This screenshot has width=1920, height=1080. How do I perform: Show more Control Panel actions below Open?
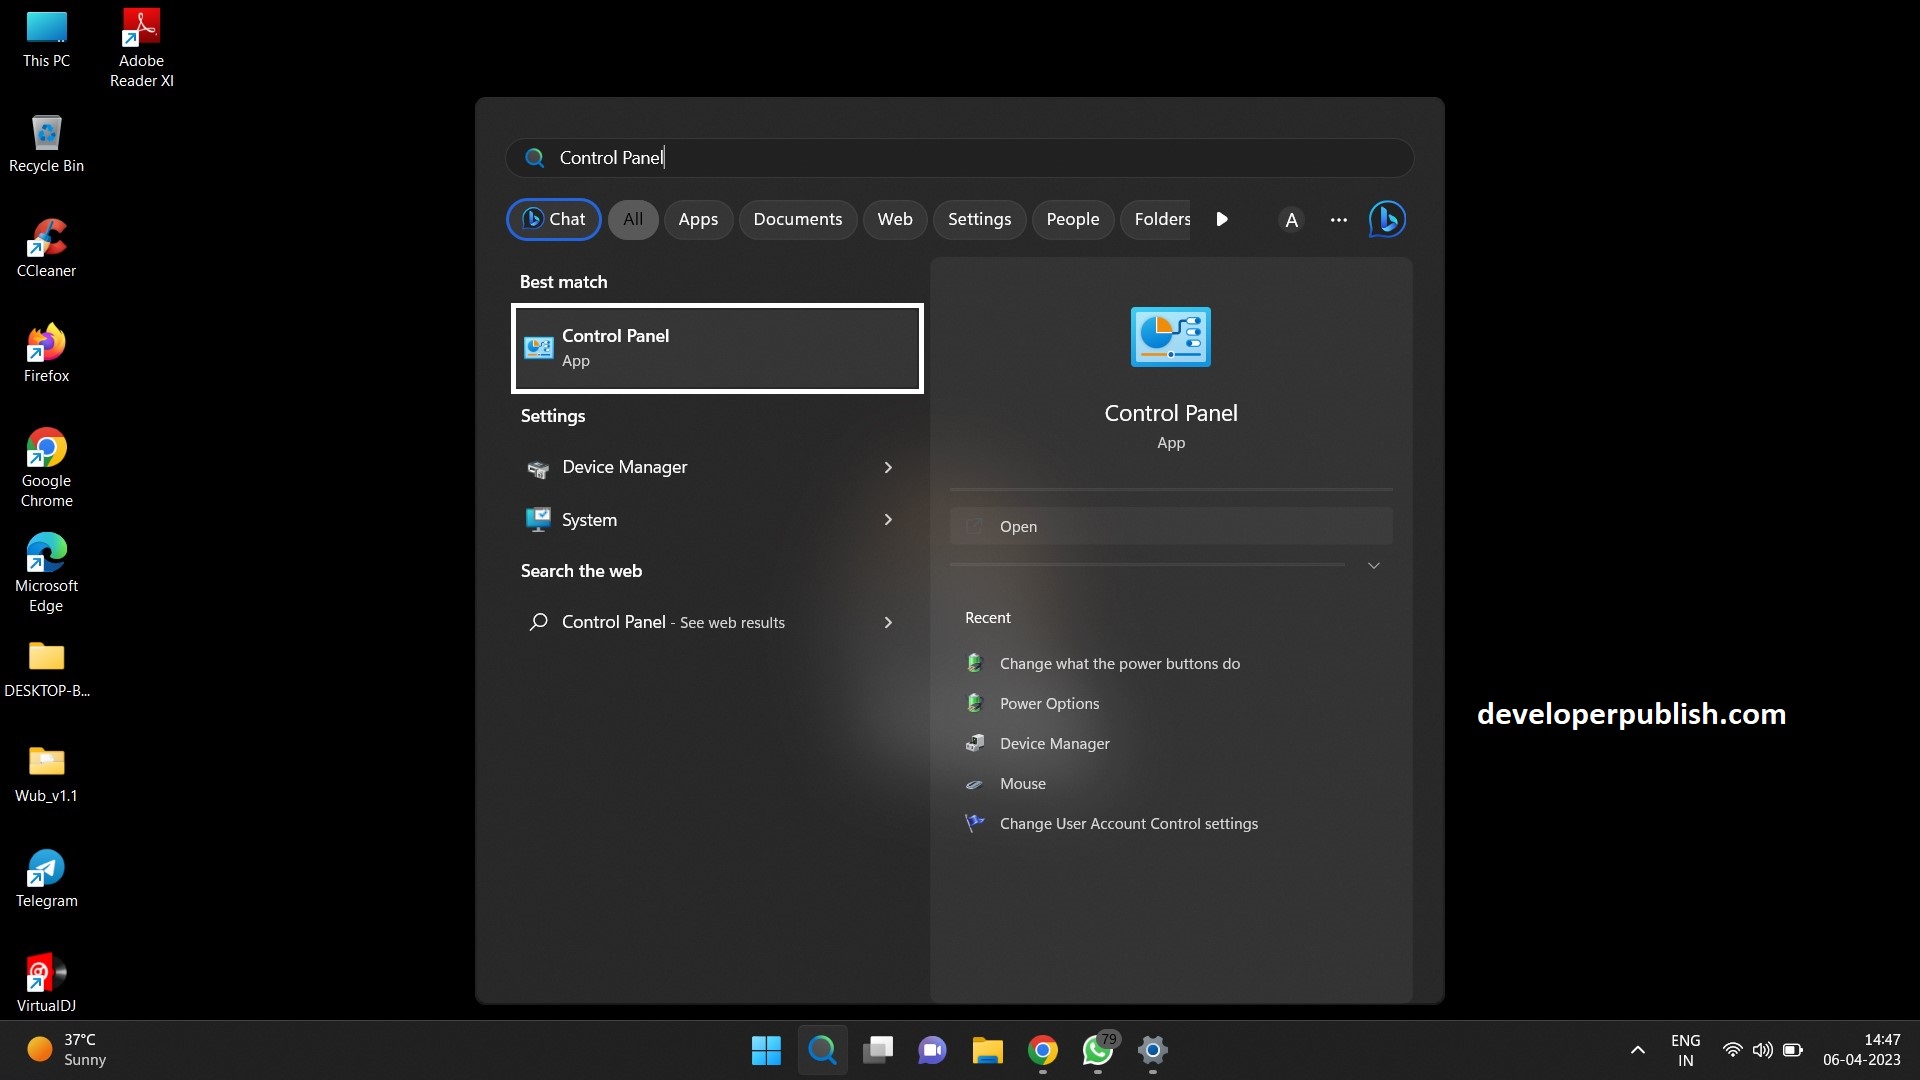(1374, 564)
